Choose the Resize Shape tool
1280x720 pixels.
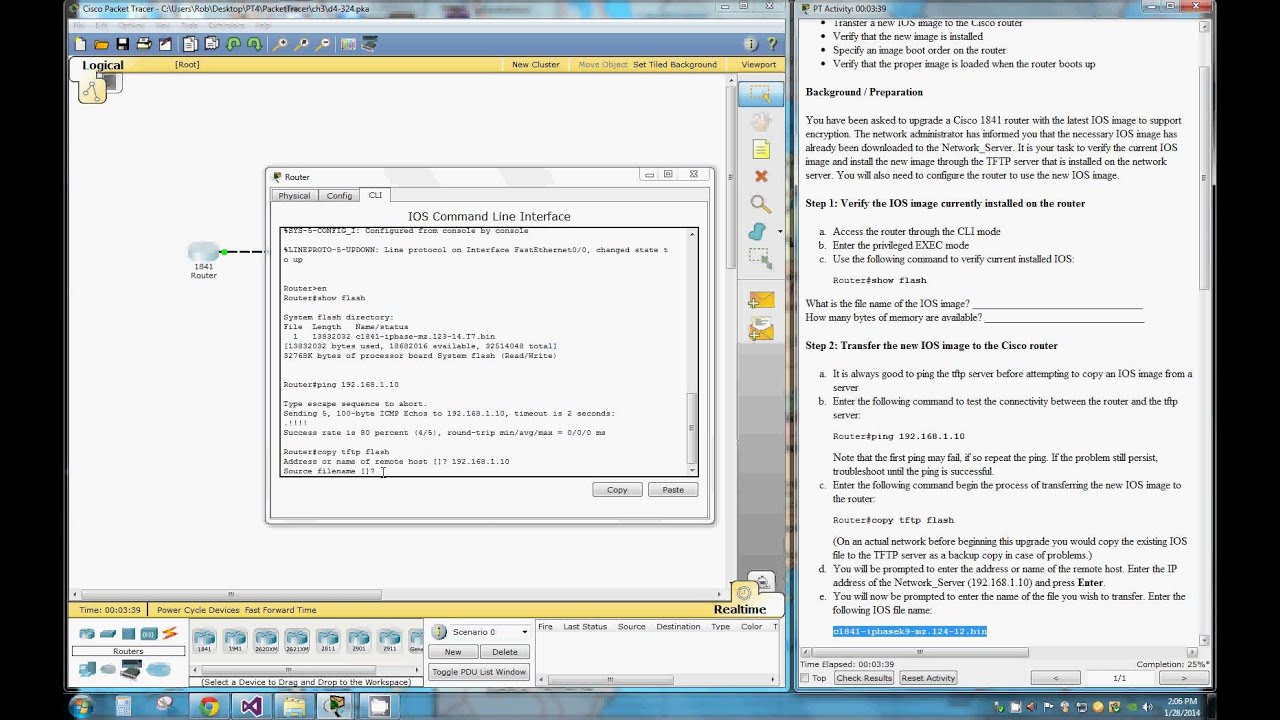[760, 259]
